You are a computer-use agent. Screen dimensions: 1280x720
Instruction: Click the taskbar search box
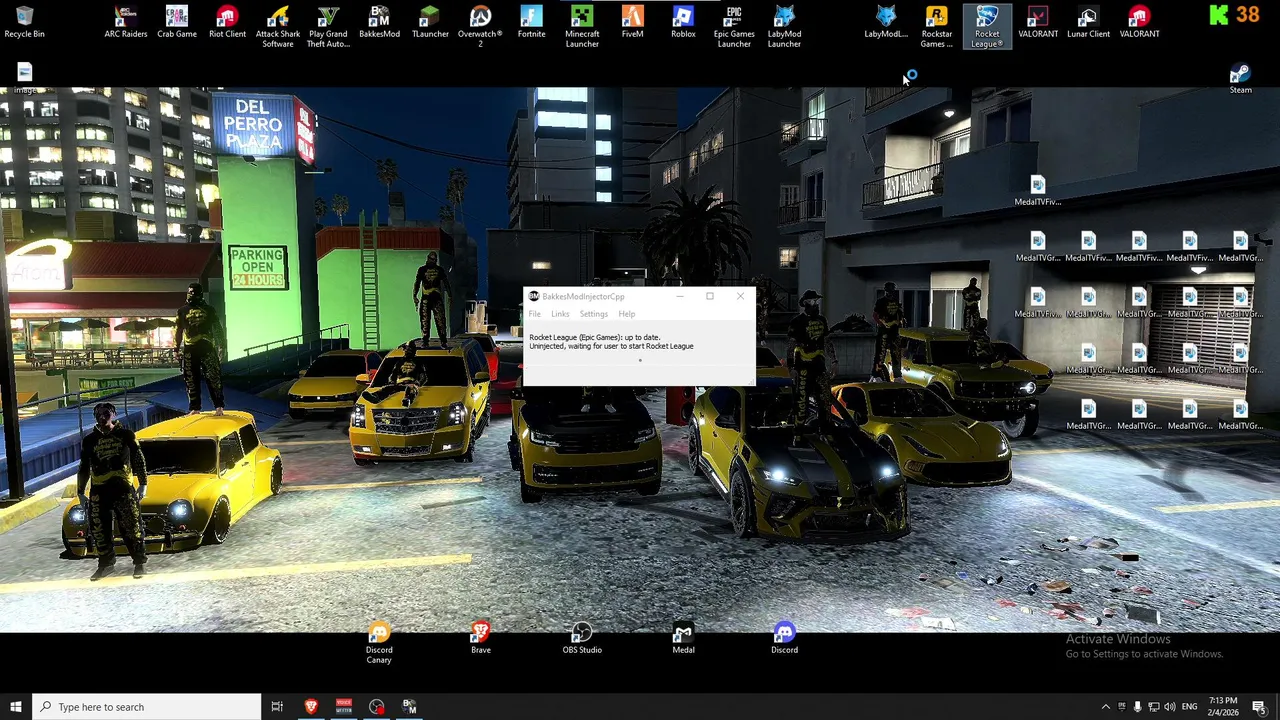(x=147, y=707)
